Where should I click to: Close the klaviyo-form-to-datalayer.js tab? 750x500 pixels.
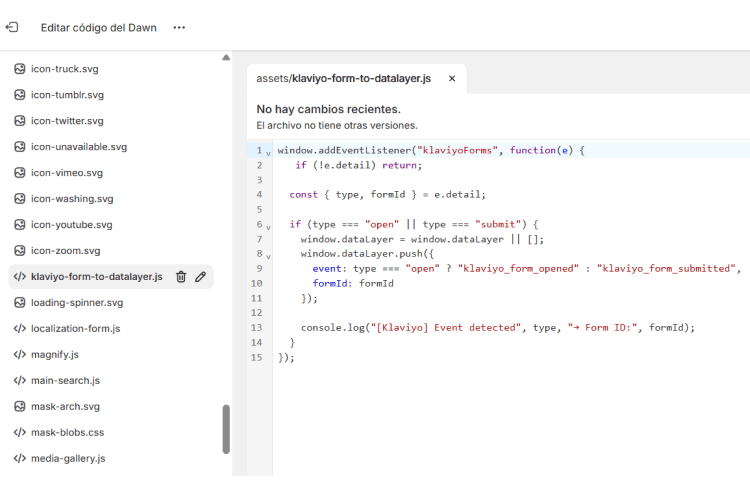(x=452, y=78)
